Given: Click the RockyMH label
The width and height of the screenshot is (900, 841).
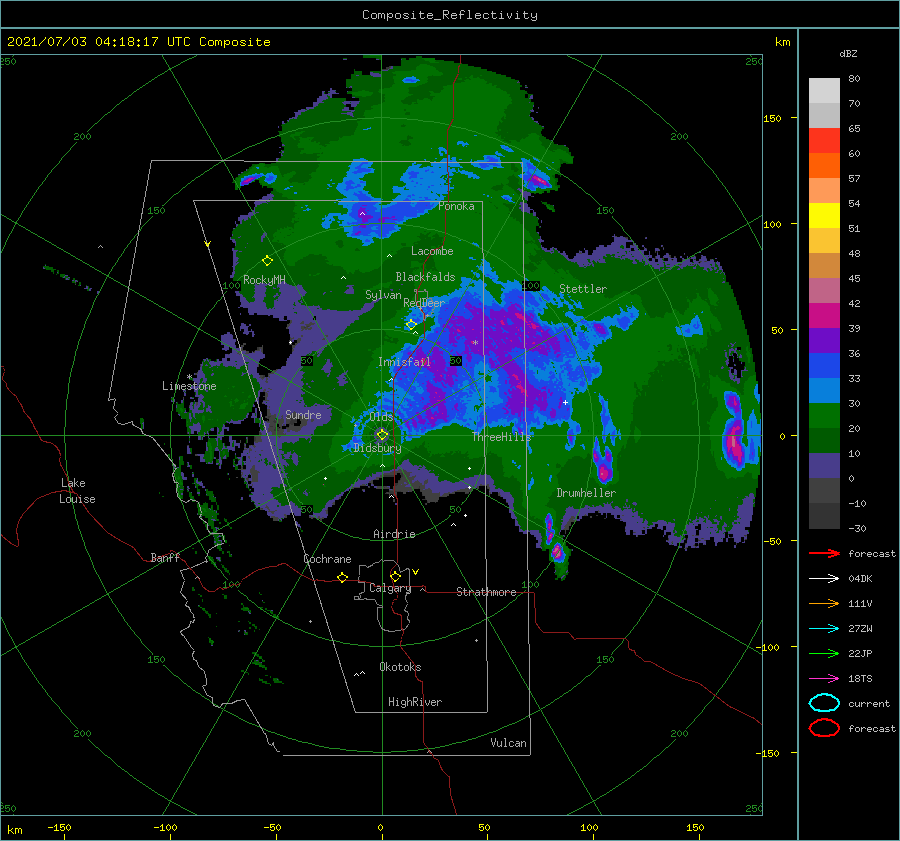Looking at the screenshot, I should click(264, 280).
